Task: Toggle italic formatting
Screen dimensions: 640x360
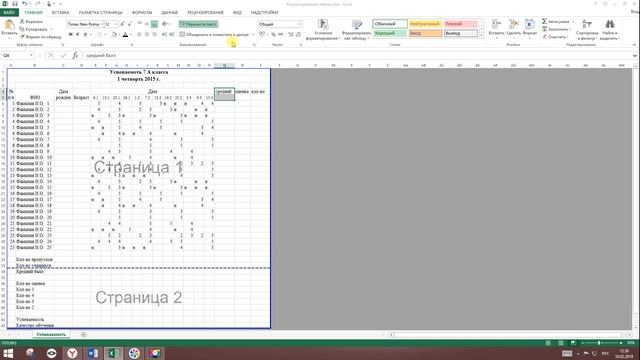Action: point(78,34)
